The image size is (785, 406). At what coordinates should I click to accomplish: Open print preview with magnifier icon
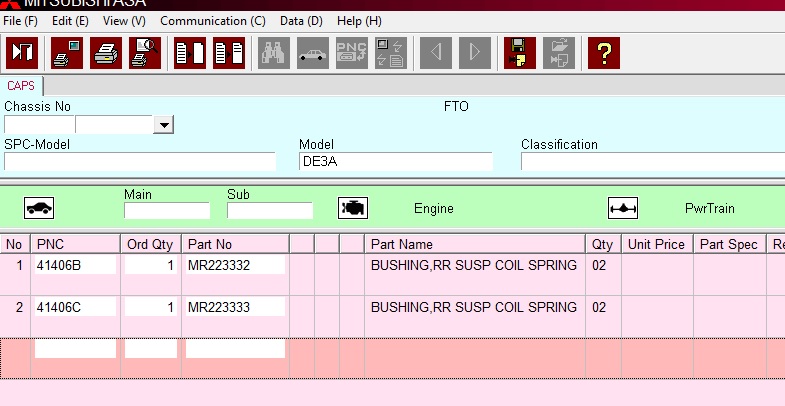(145, 53)
